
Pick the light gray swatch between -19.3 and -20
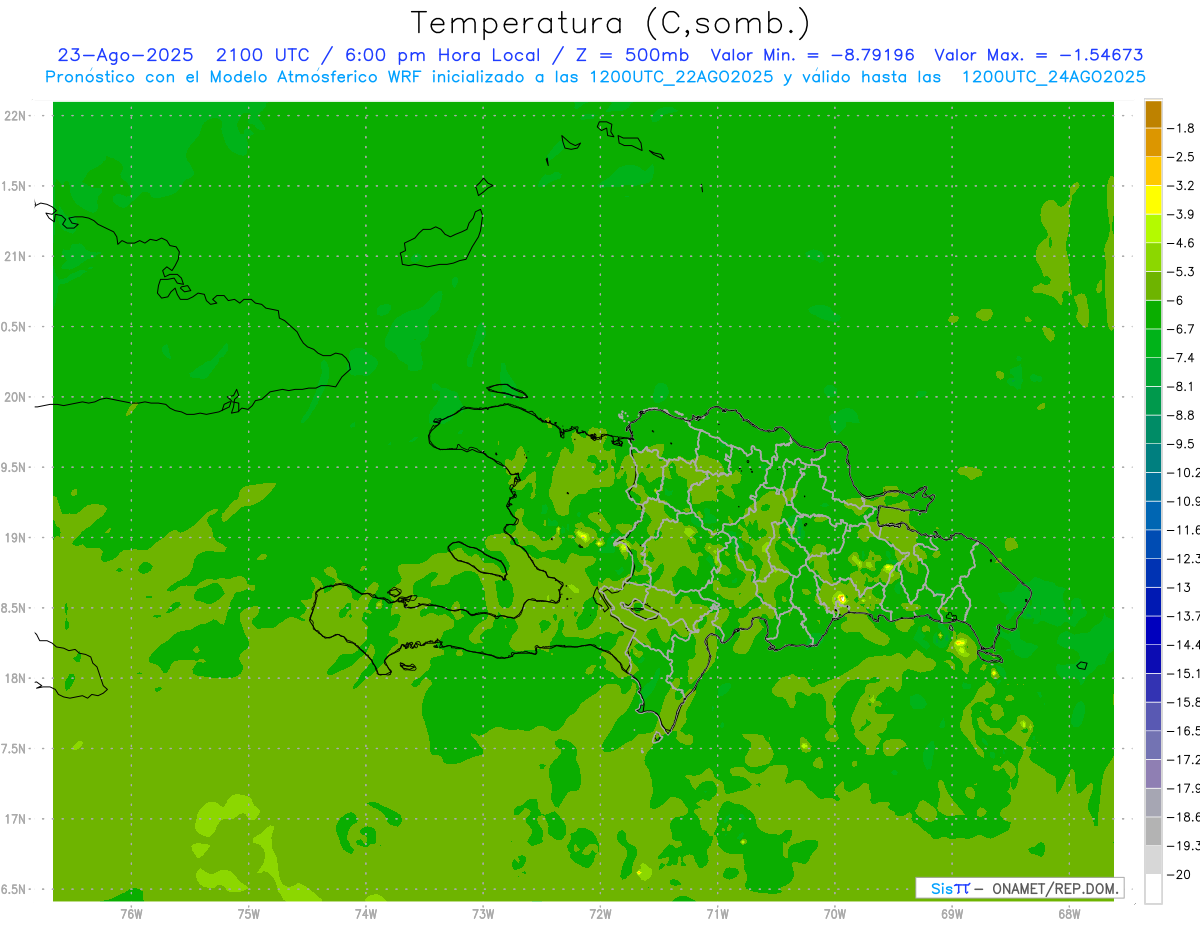tap(1153, 860)
